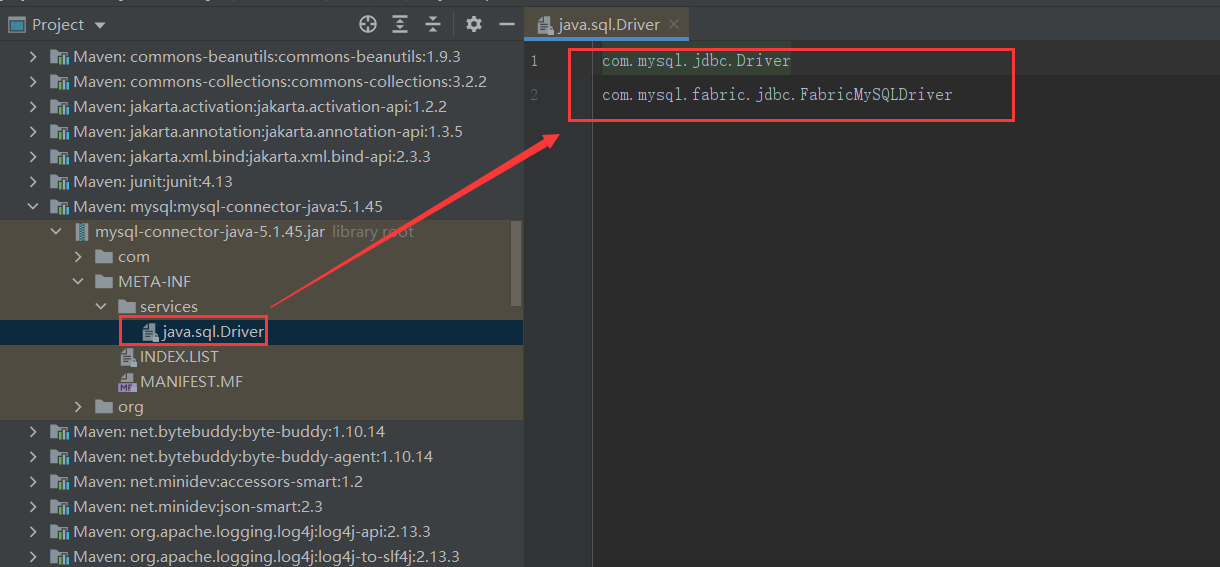The image size is (1220, 567).
Task: Click library icon of junit:junit:4.13
Action: (59, 181)
